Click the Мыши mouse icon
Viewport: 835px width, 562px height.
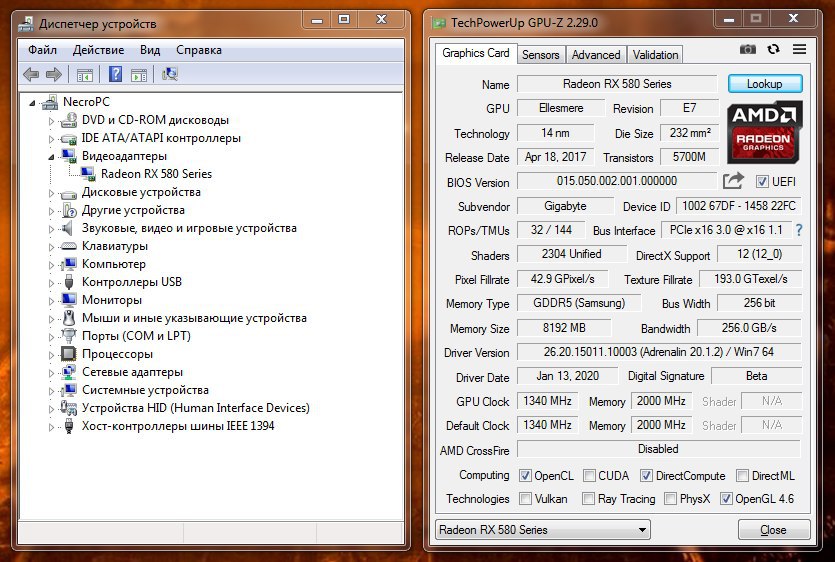tap(69, 318)
